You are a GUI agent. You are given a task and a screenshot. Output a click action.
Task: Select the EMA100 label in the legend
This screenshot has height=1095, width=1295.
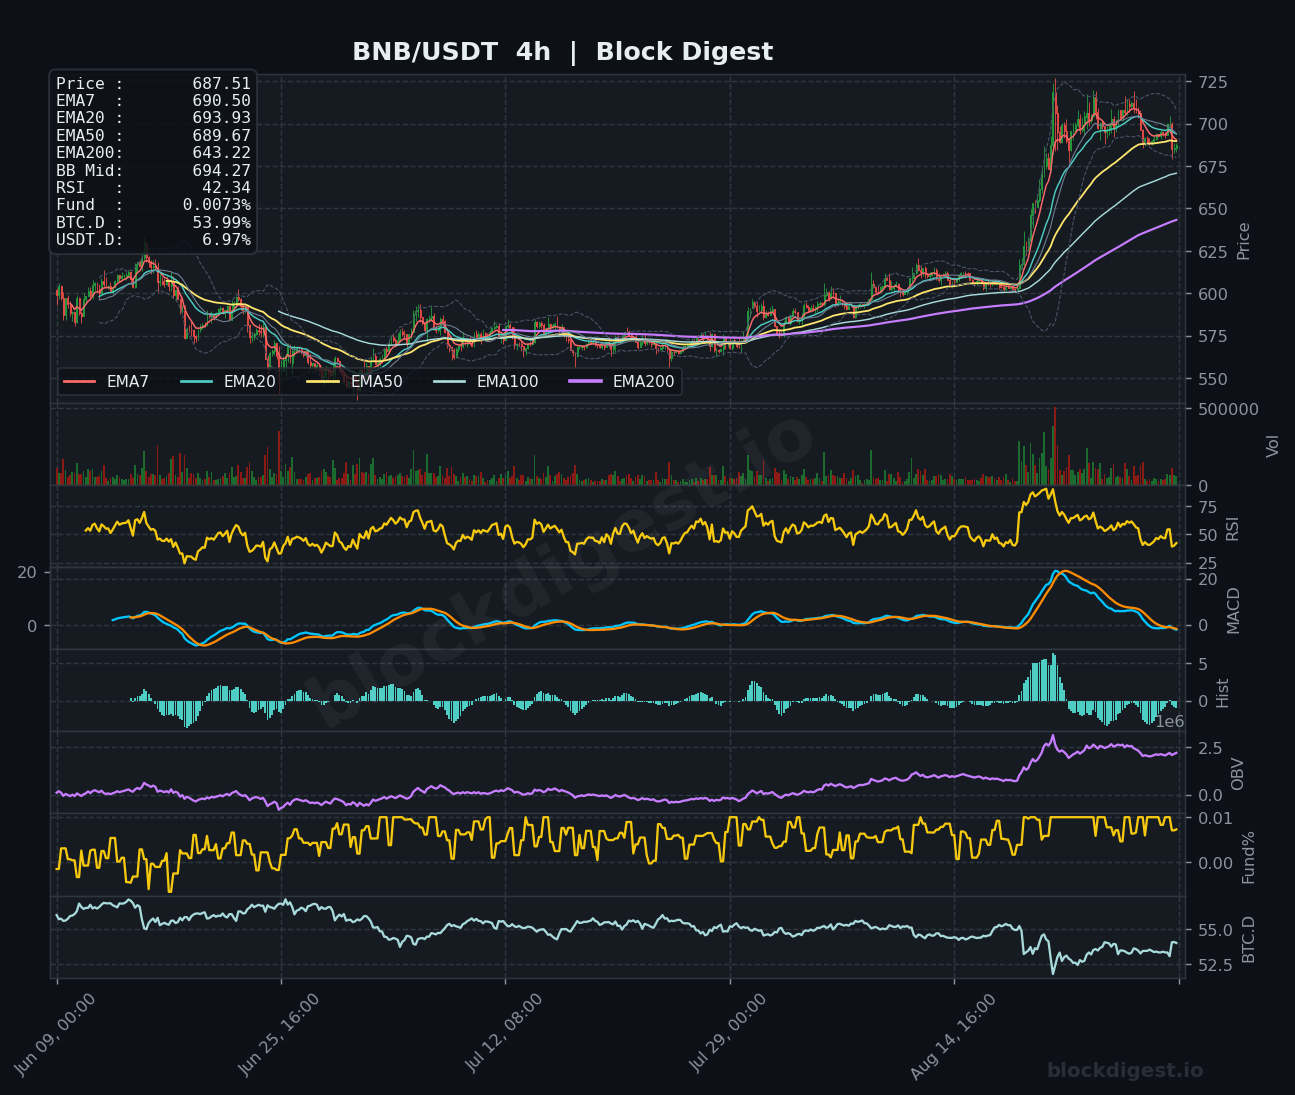pos(507,381)
